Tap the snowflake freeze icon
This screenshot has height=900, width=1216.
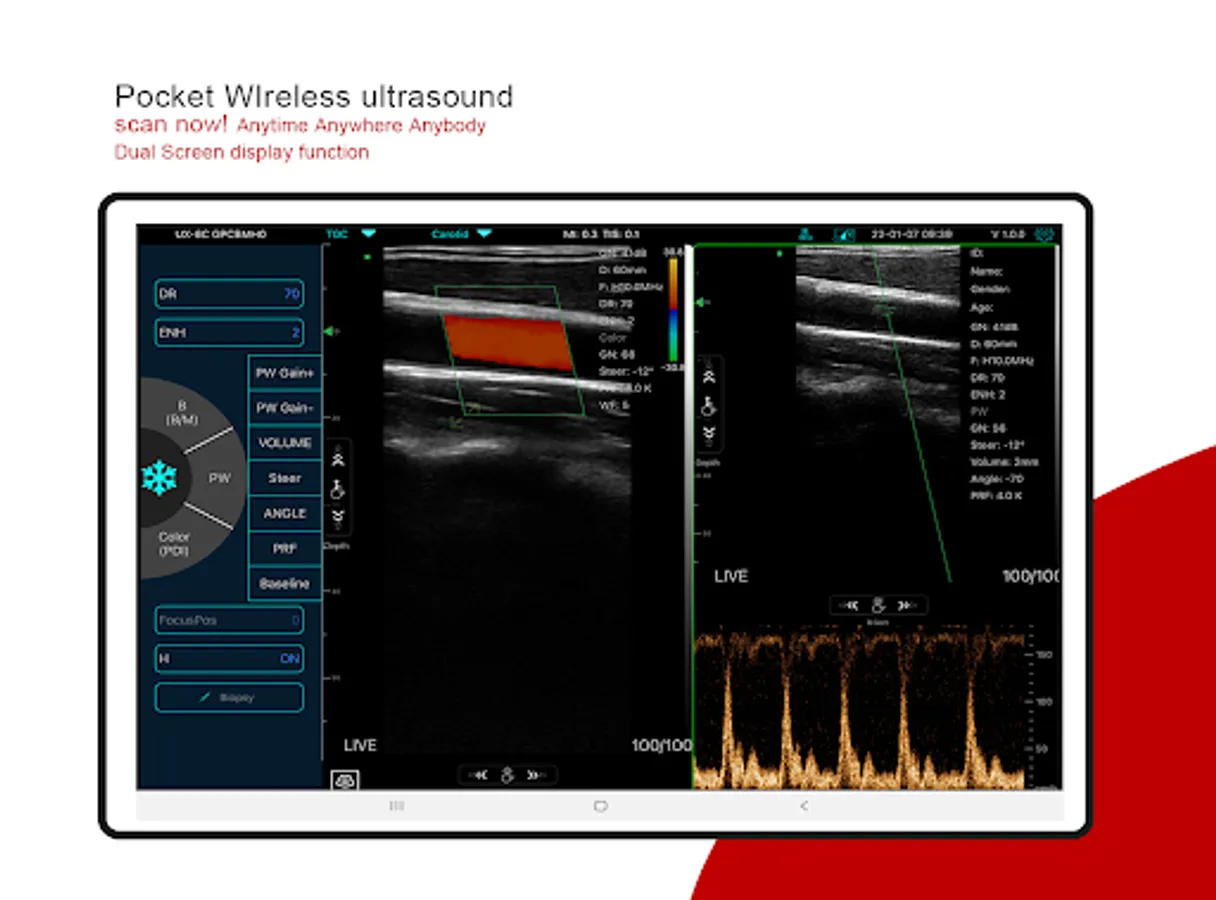point(158,478)
